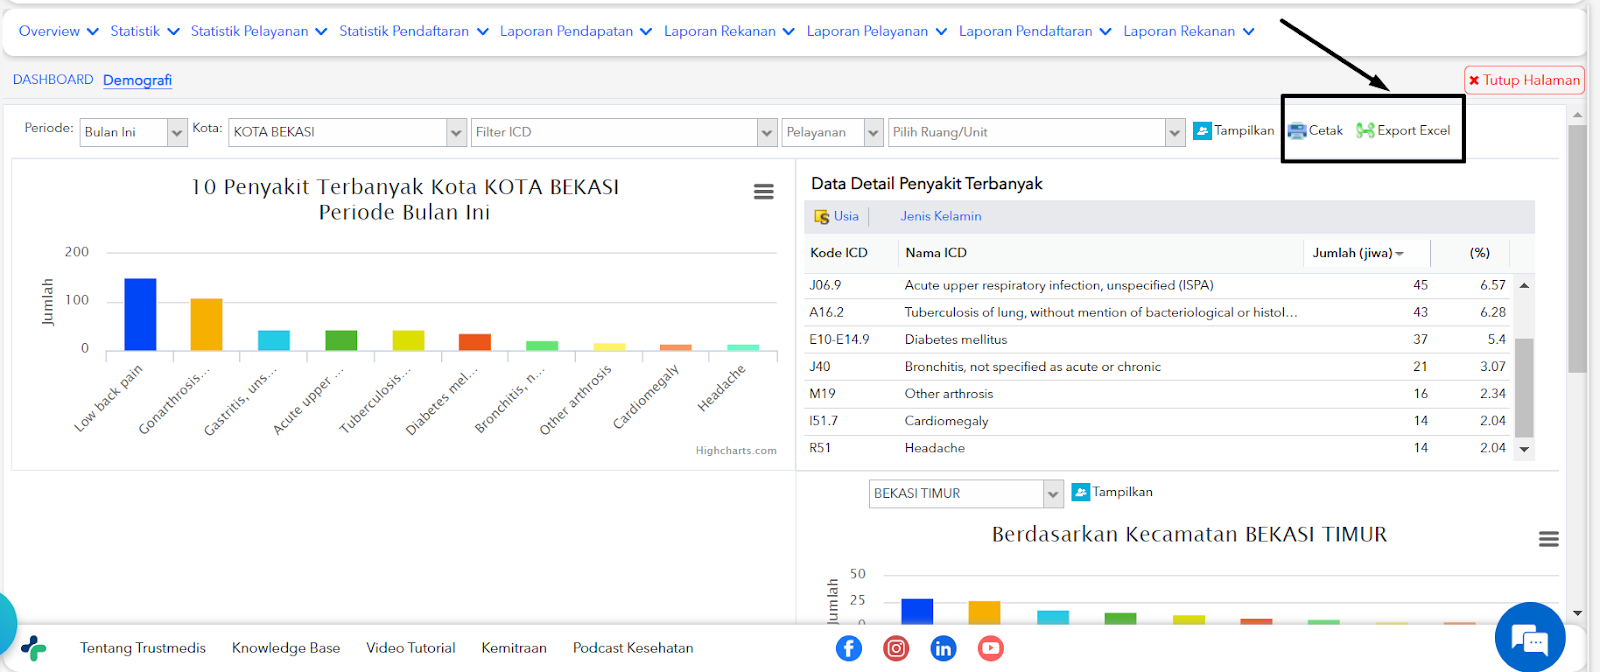Click the Cetak printer icon
This screenshot has height=672, width=1600.
tap(1297, 131)
